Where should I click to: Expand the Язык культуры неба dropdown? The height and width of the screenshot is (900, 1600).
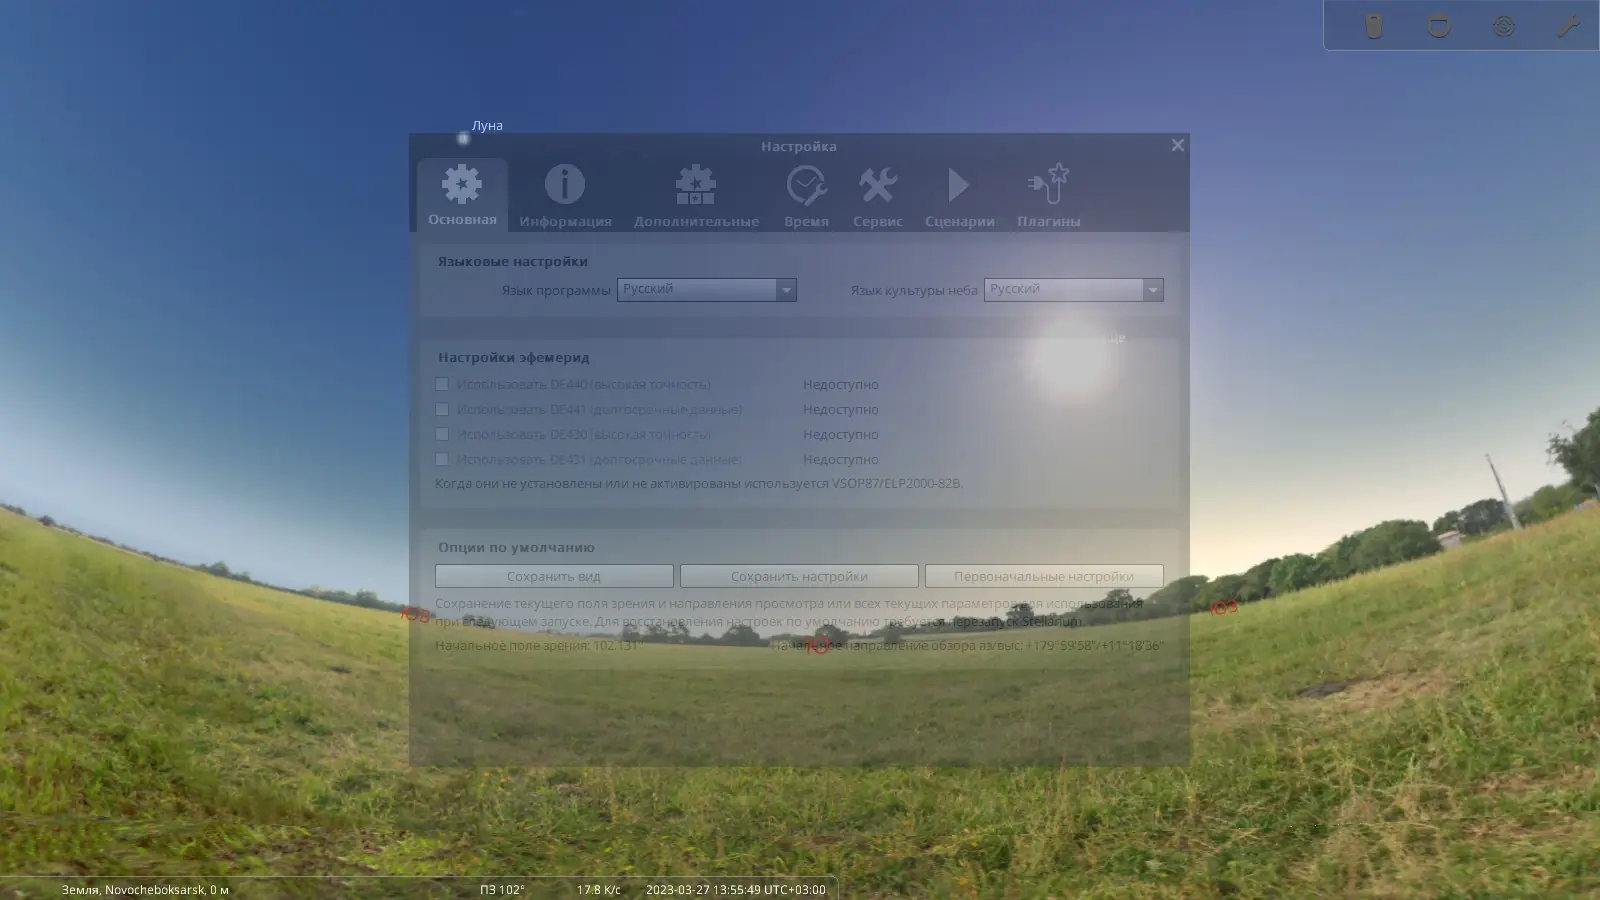[x=1074, y=290]
